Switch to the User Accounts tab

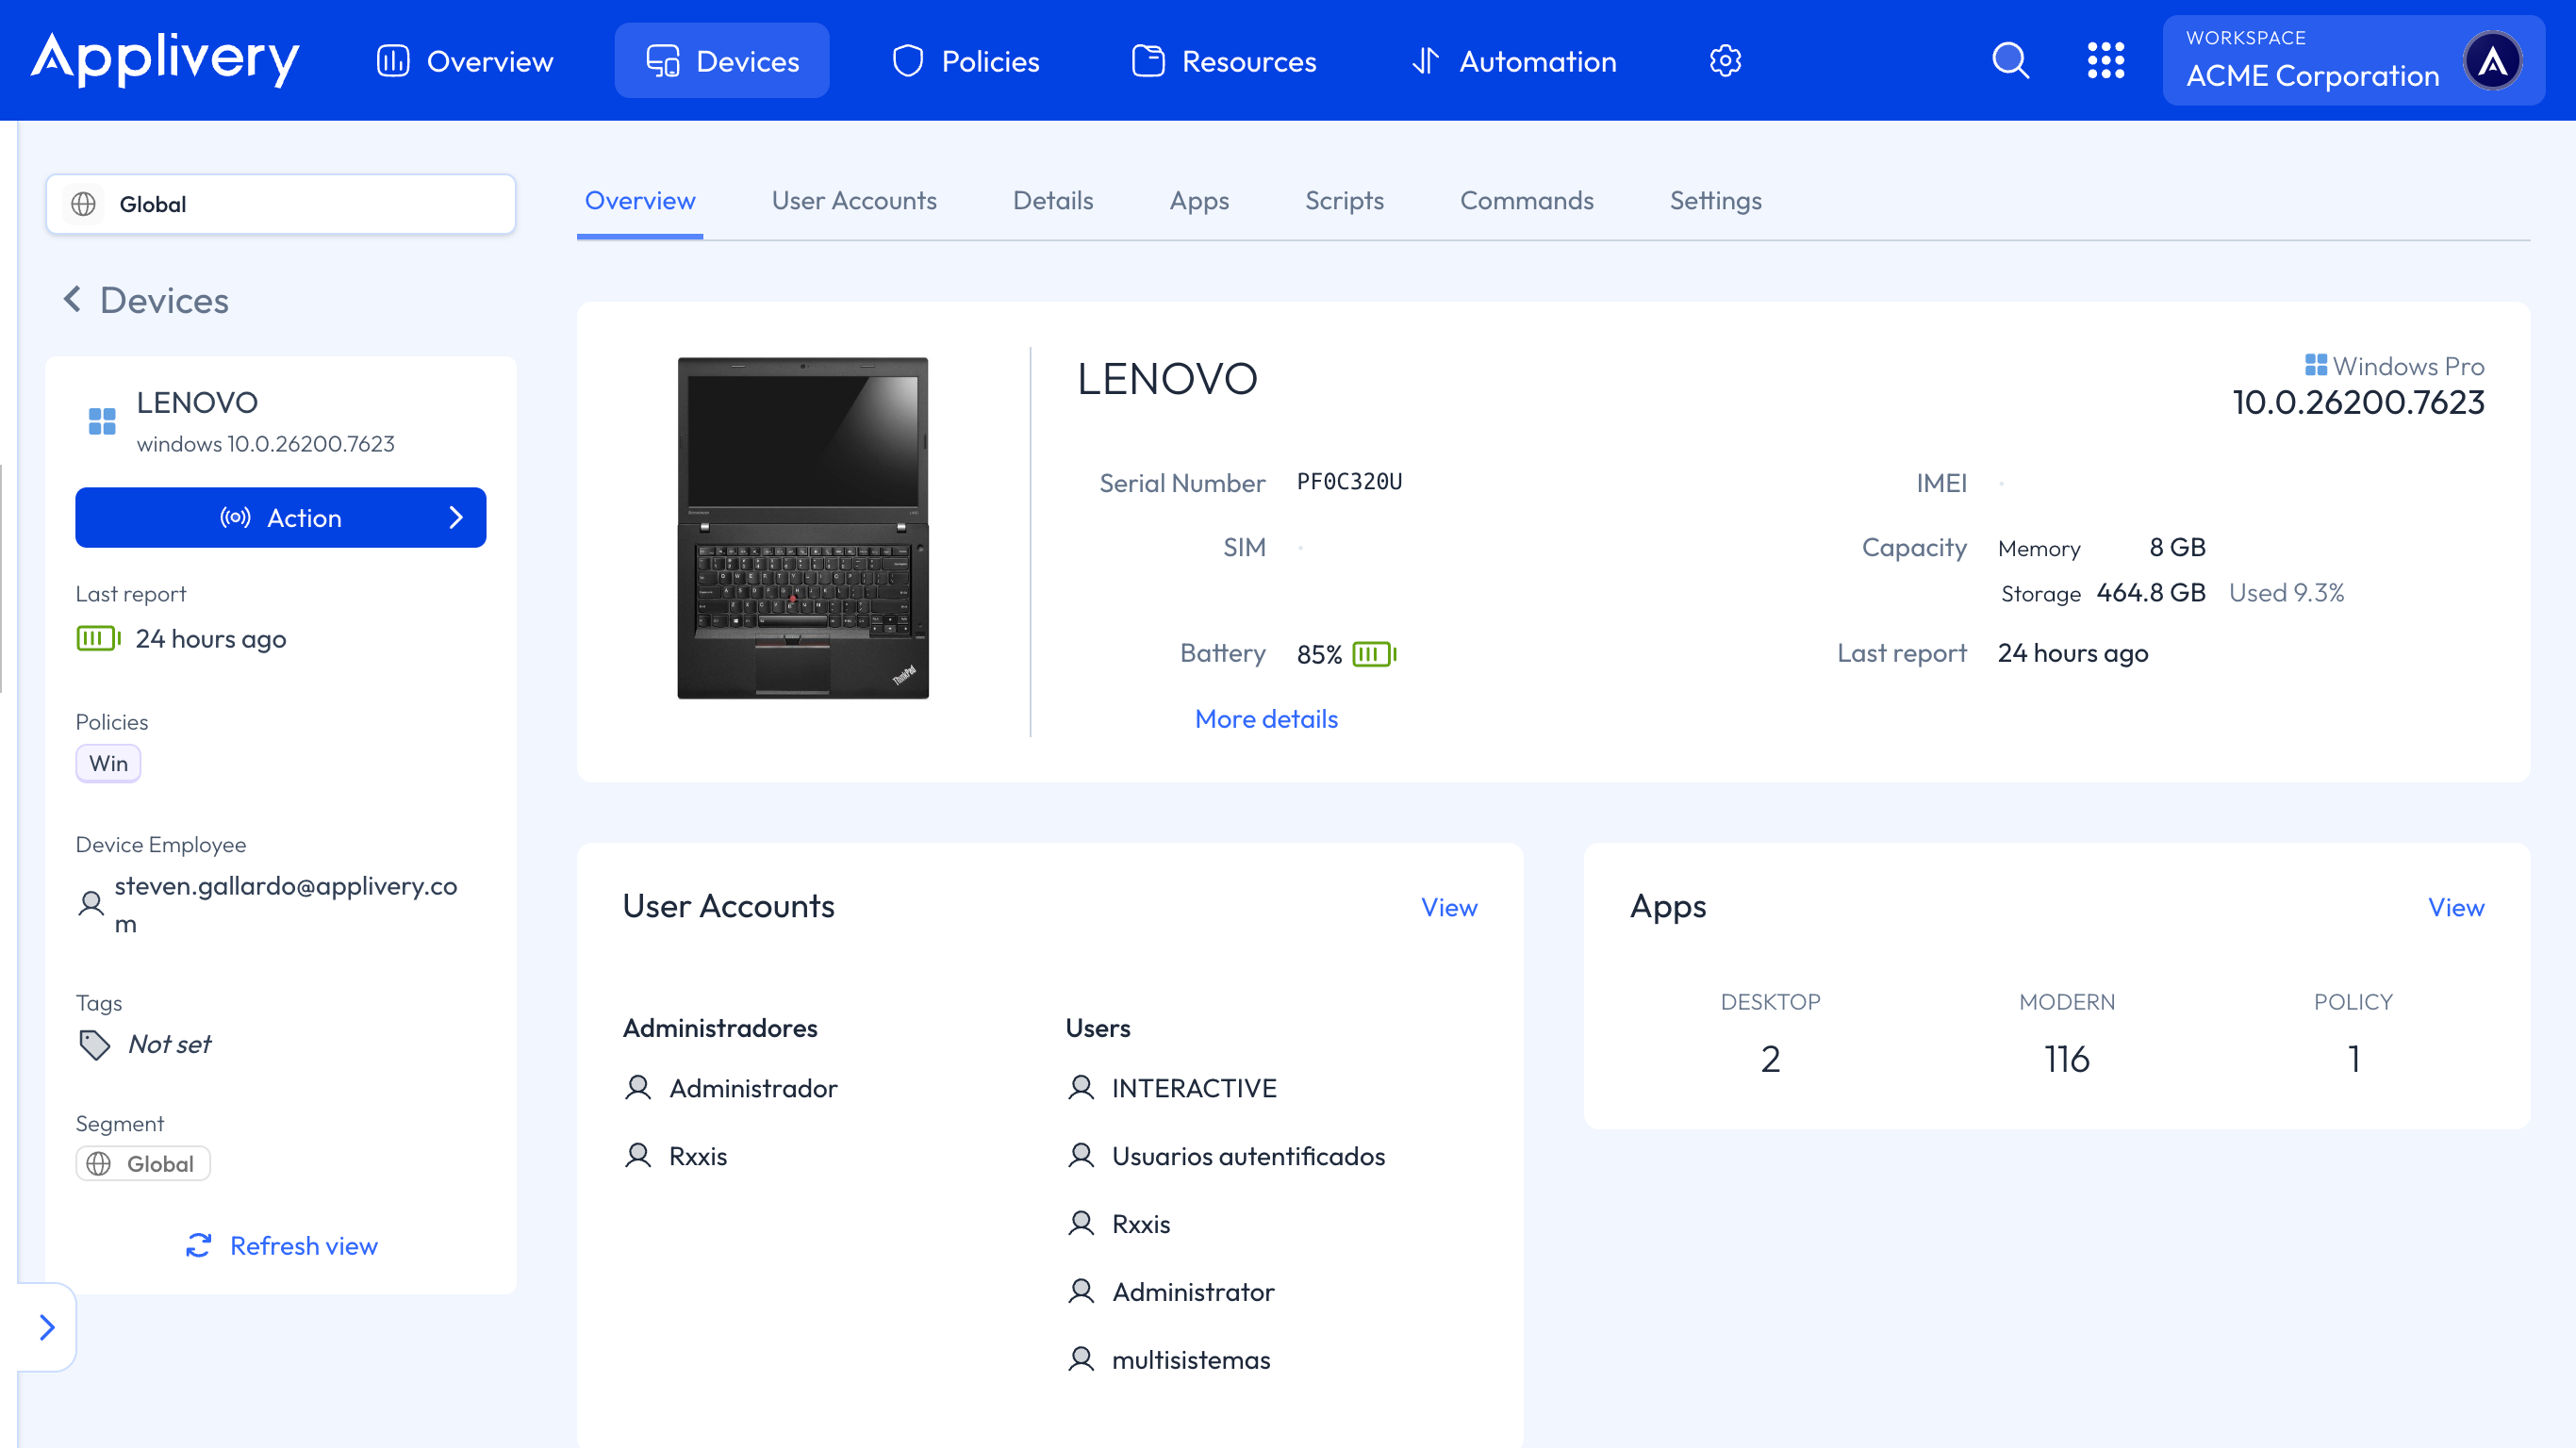click(x=854, y=200)
